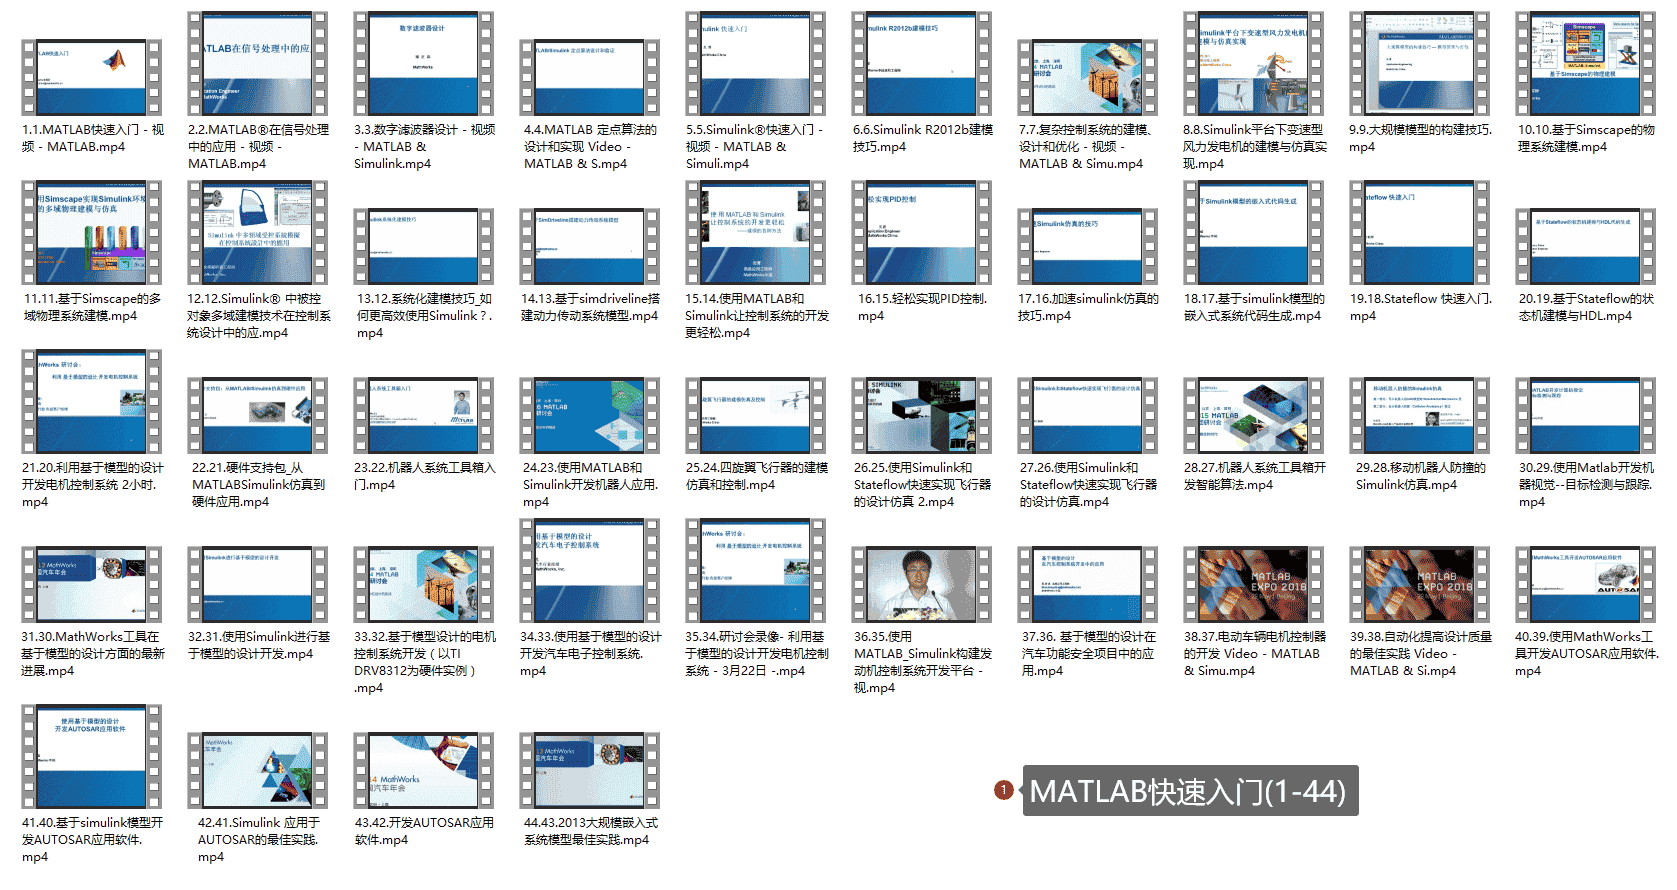This screenshot has width=1677, height=890.
Task: Select the 30.29.使用Matlab开发机器视觉 thumbnail
Action: pyautogui.click(x=1585, y=415)
